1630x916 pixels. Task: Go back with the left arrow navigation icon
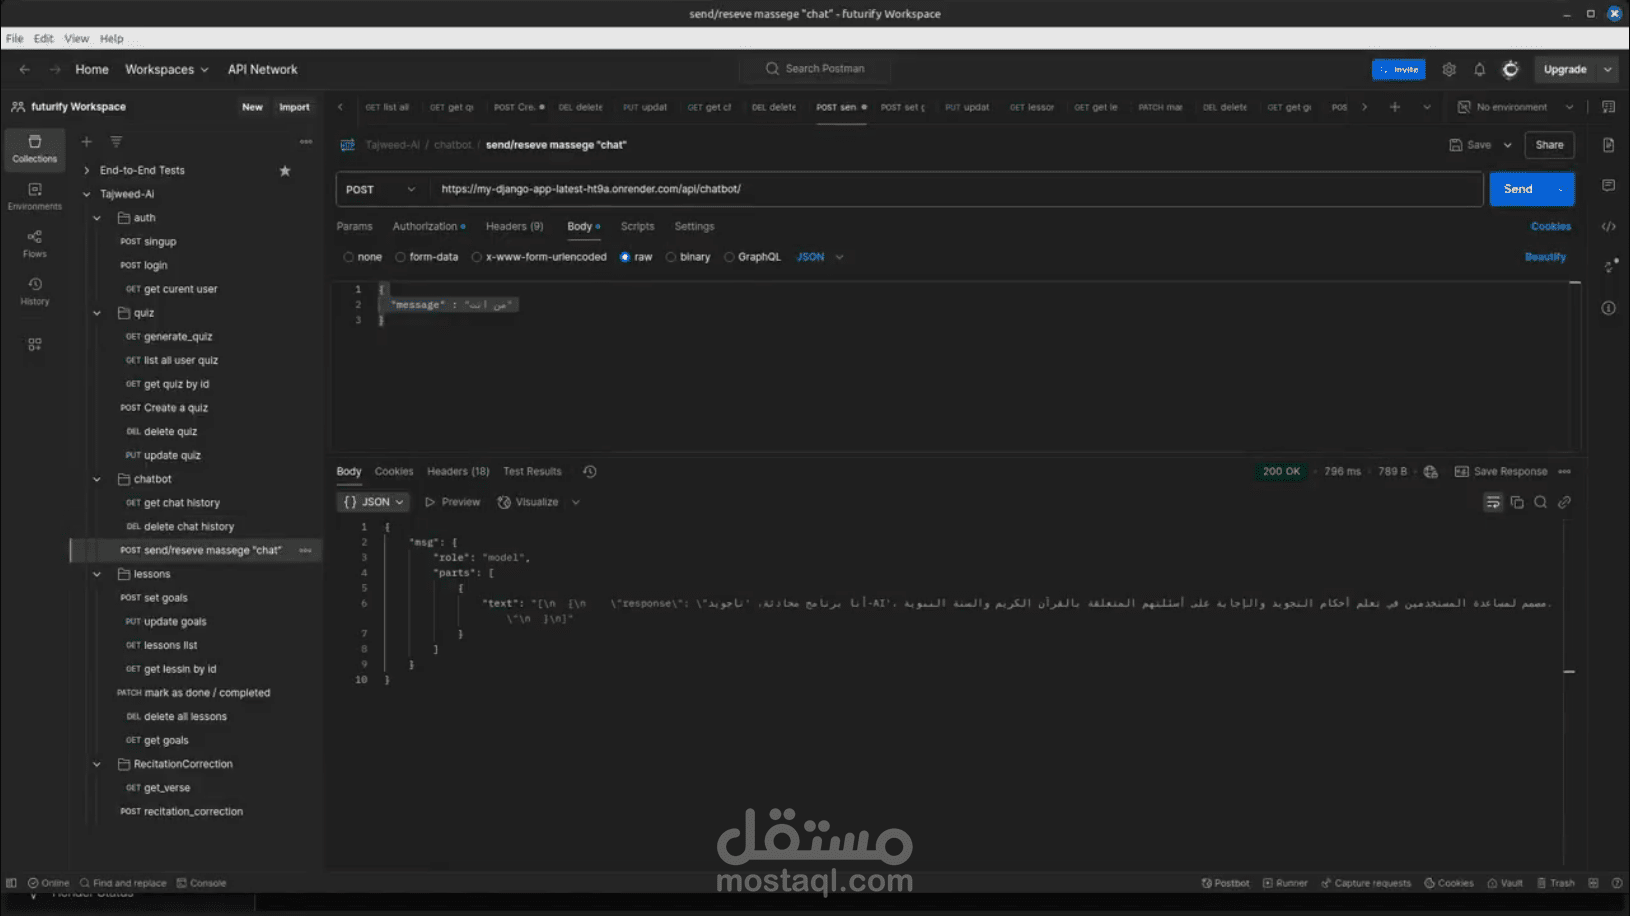click(x=25, y=70)
